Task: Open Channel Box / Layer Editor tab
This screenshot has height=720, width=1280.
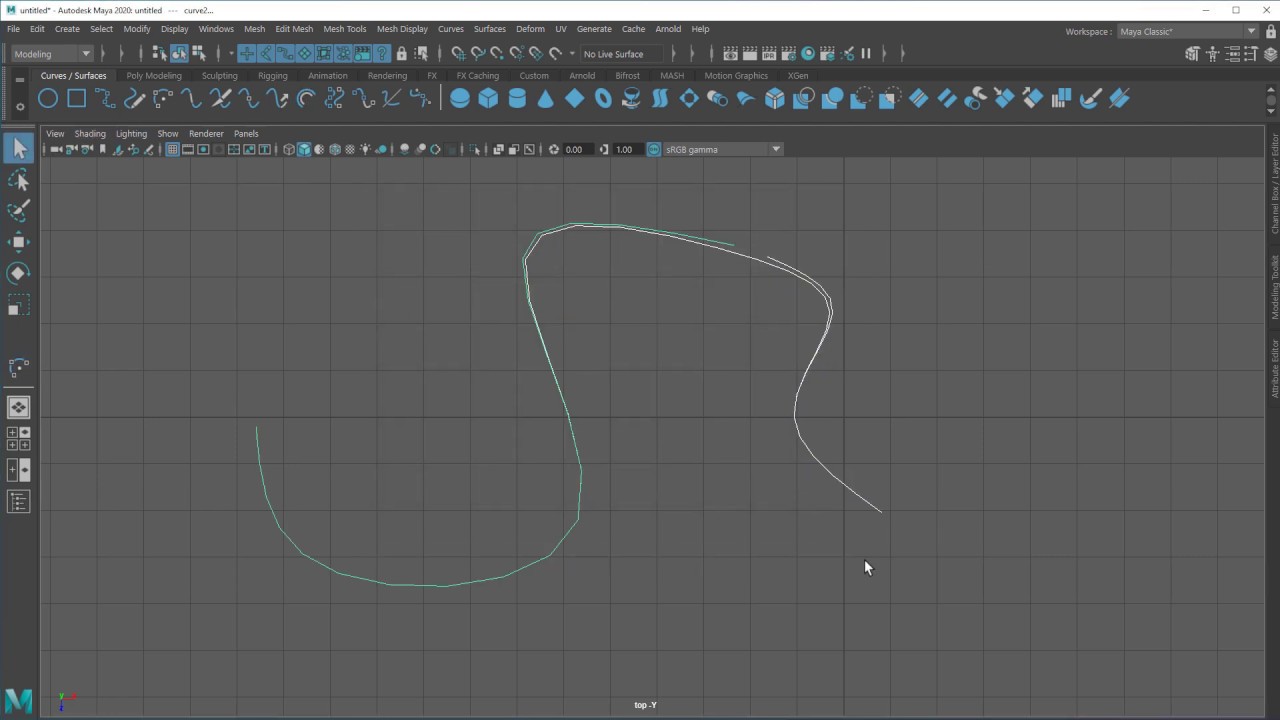Action: pyautogui.click(x=1274, y=183)
